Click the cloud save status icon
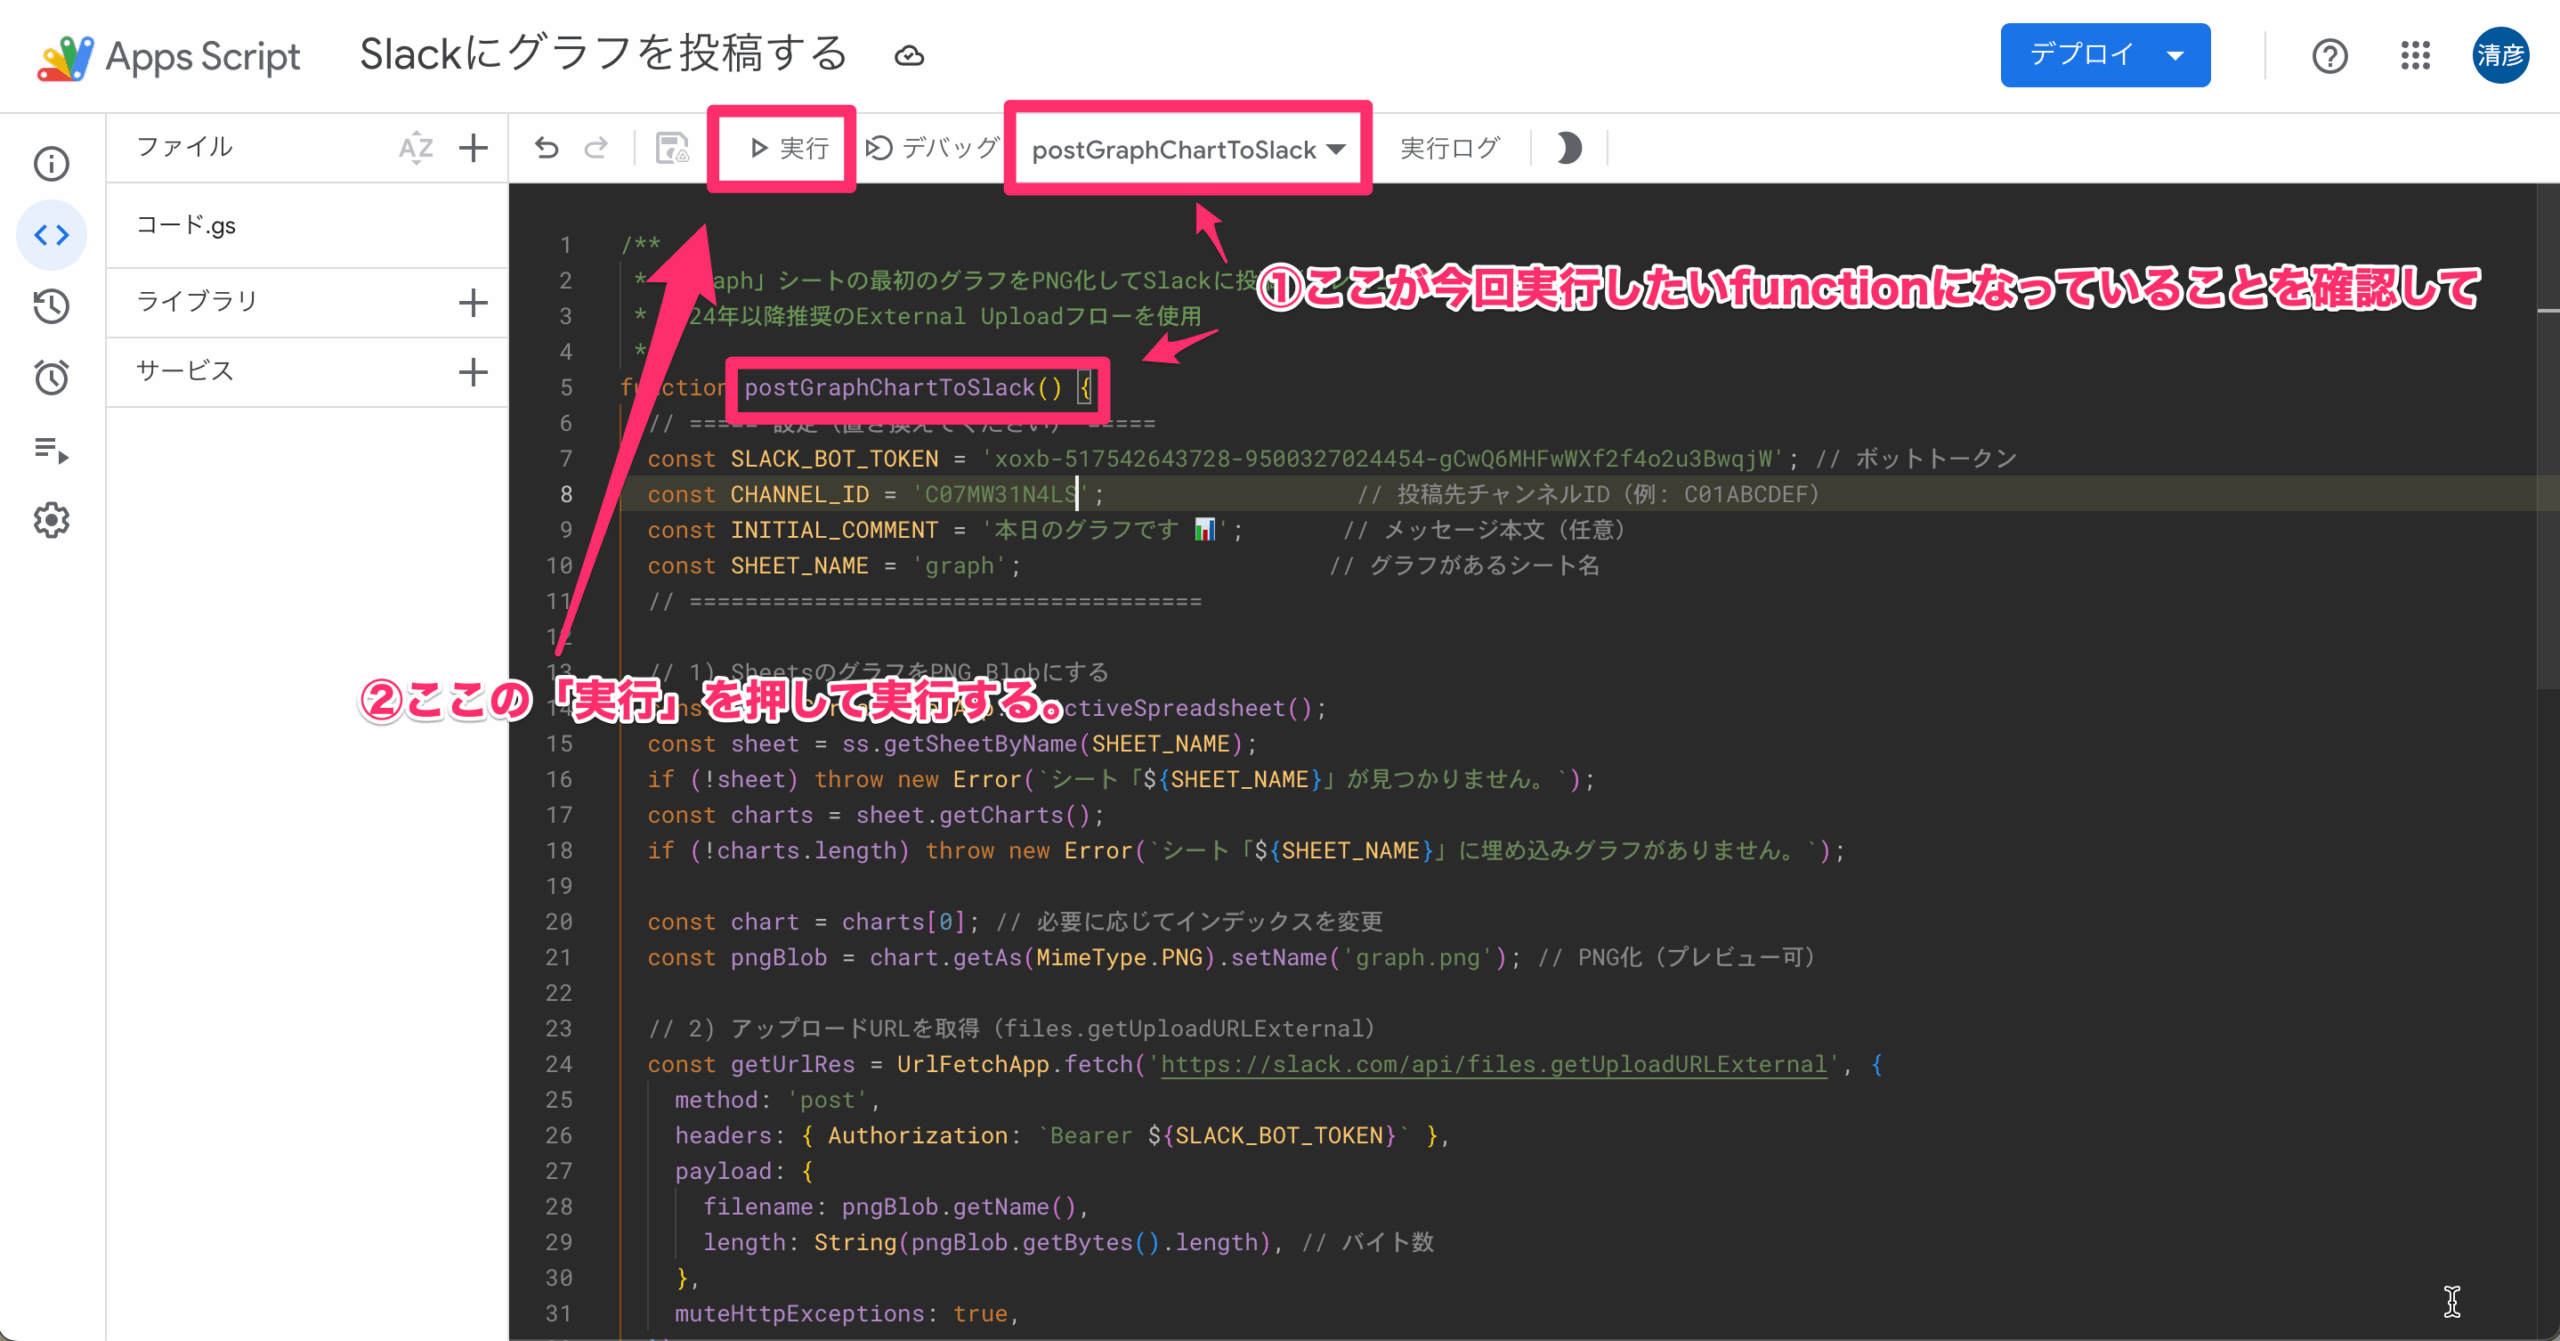2560x1341 pixels. coord(909,56)
